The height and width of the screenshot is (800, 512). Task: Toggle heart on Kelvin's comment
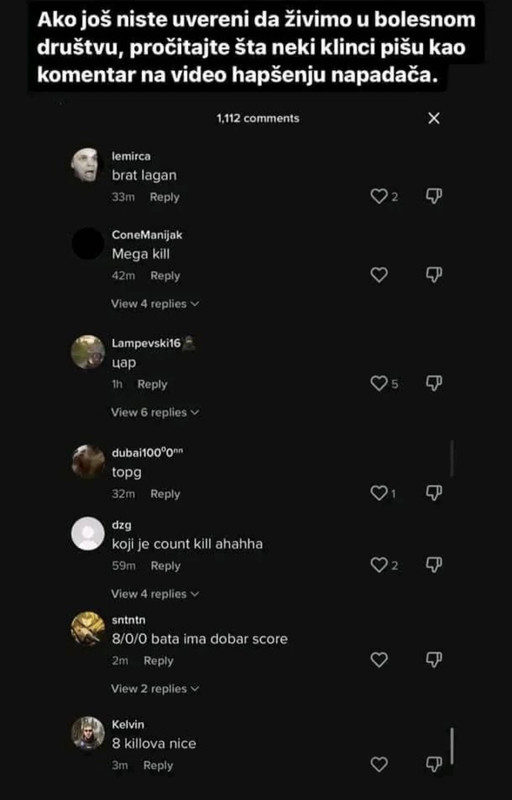pyautogui.click(x=379, y=764)
